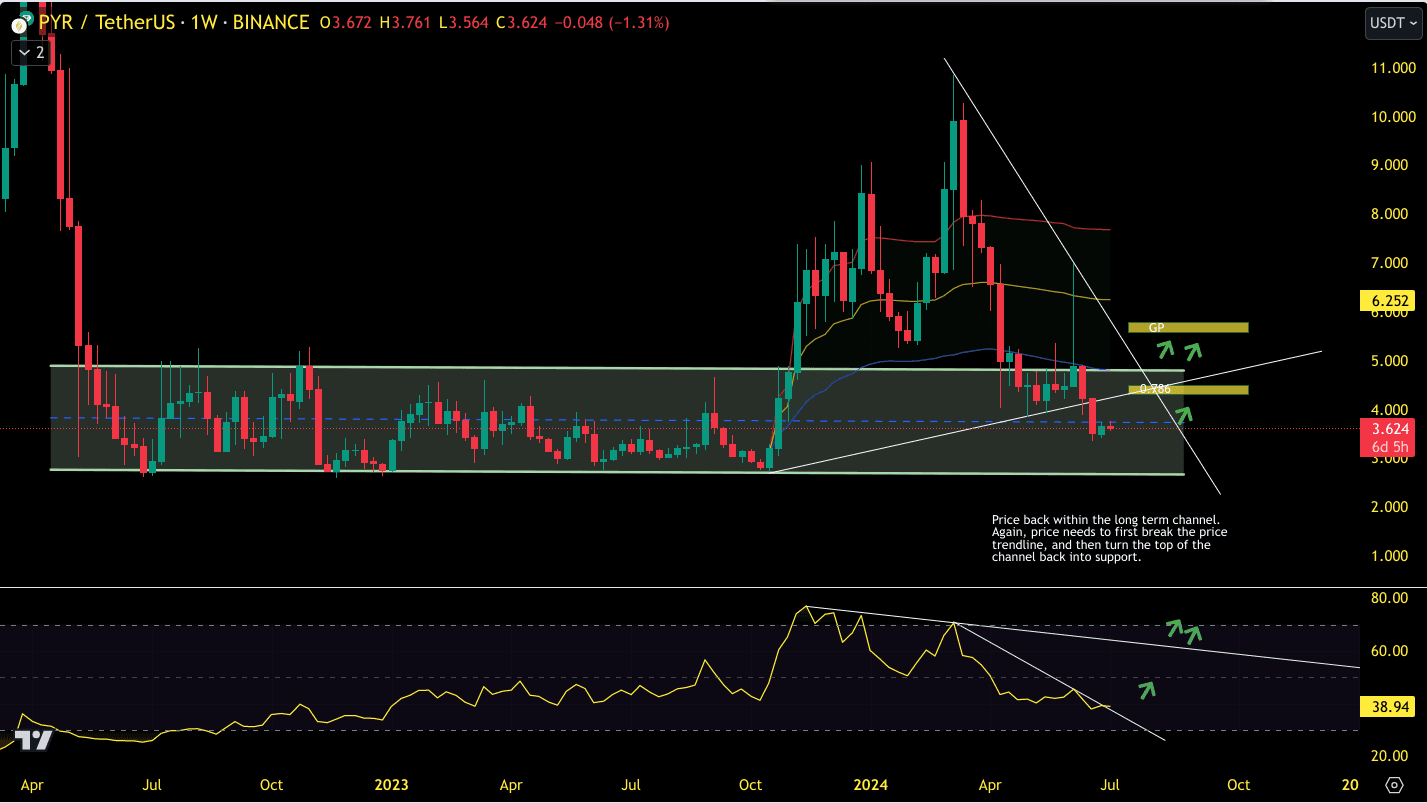
Task: Click the 10.000 price axis label
Action: click(x=1391, y=117)
